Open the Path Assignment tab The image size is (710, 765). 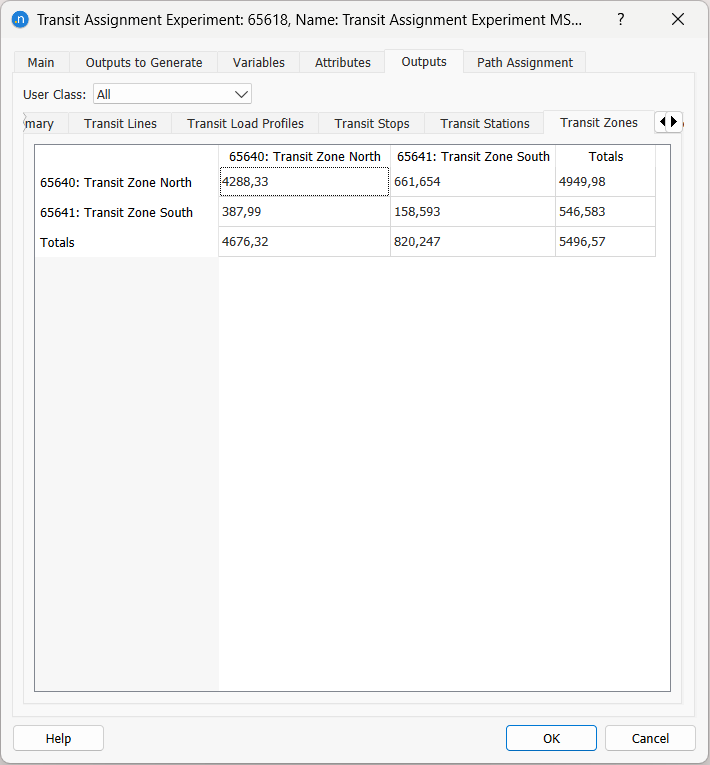click(524, 62)
